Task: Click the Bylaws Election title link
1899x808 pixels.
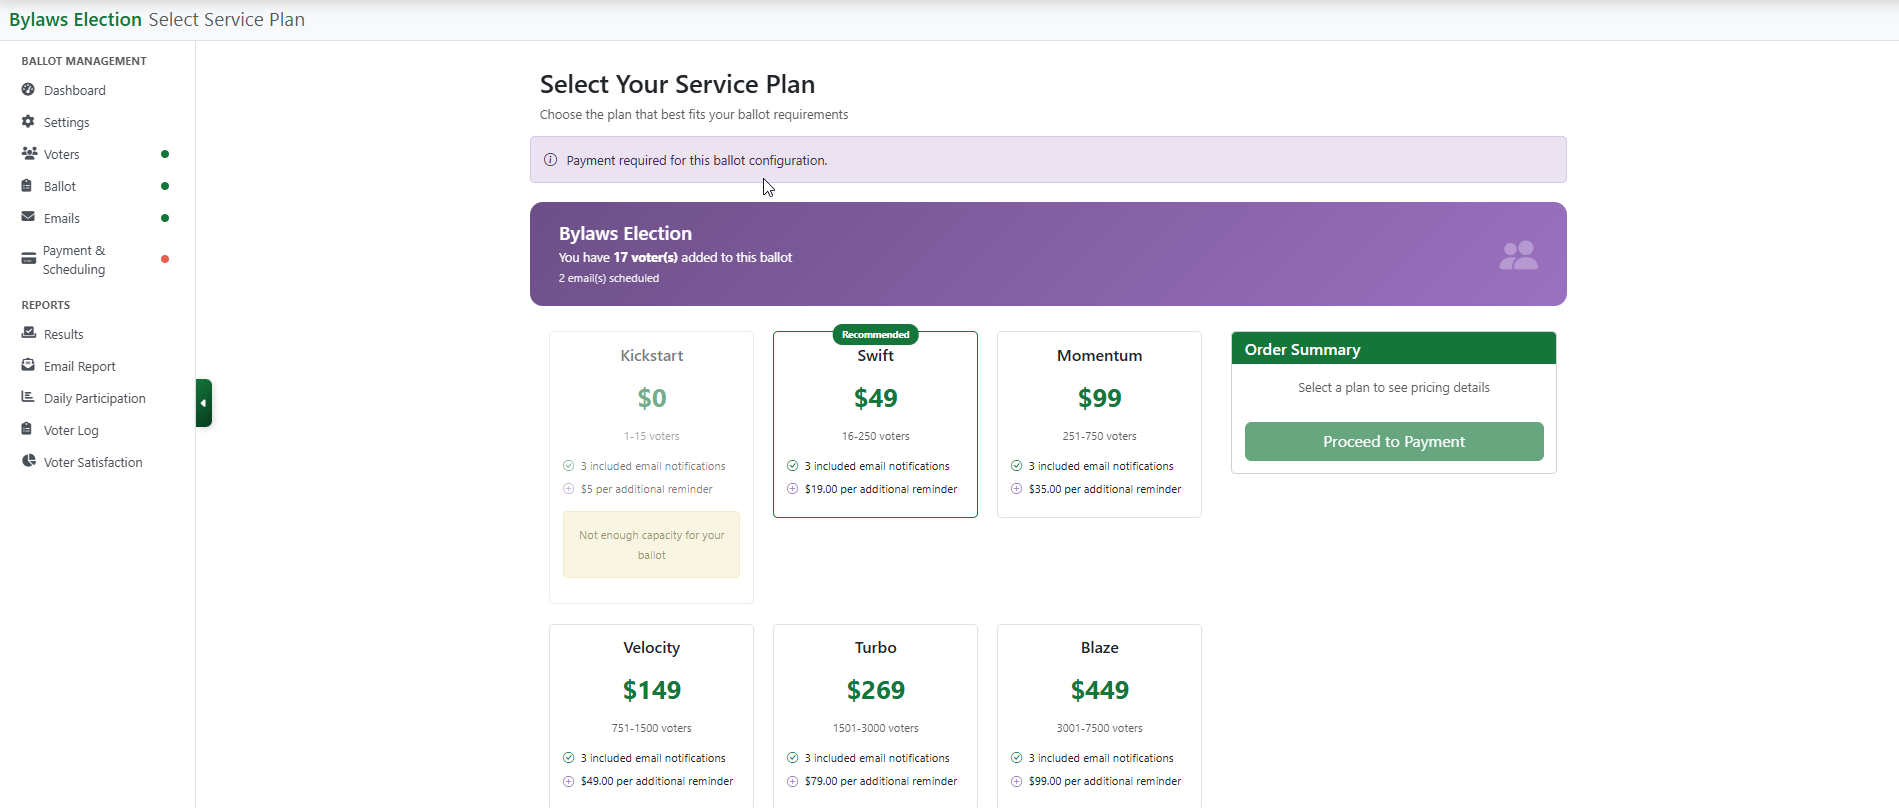Action: (76, 20)
